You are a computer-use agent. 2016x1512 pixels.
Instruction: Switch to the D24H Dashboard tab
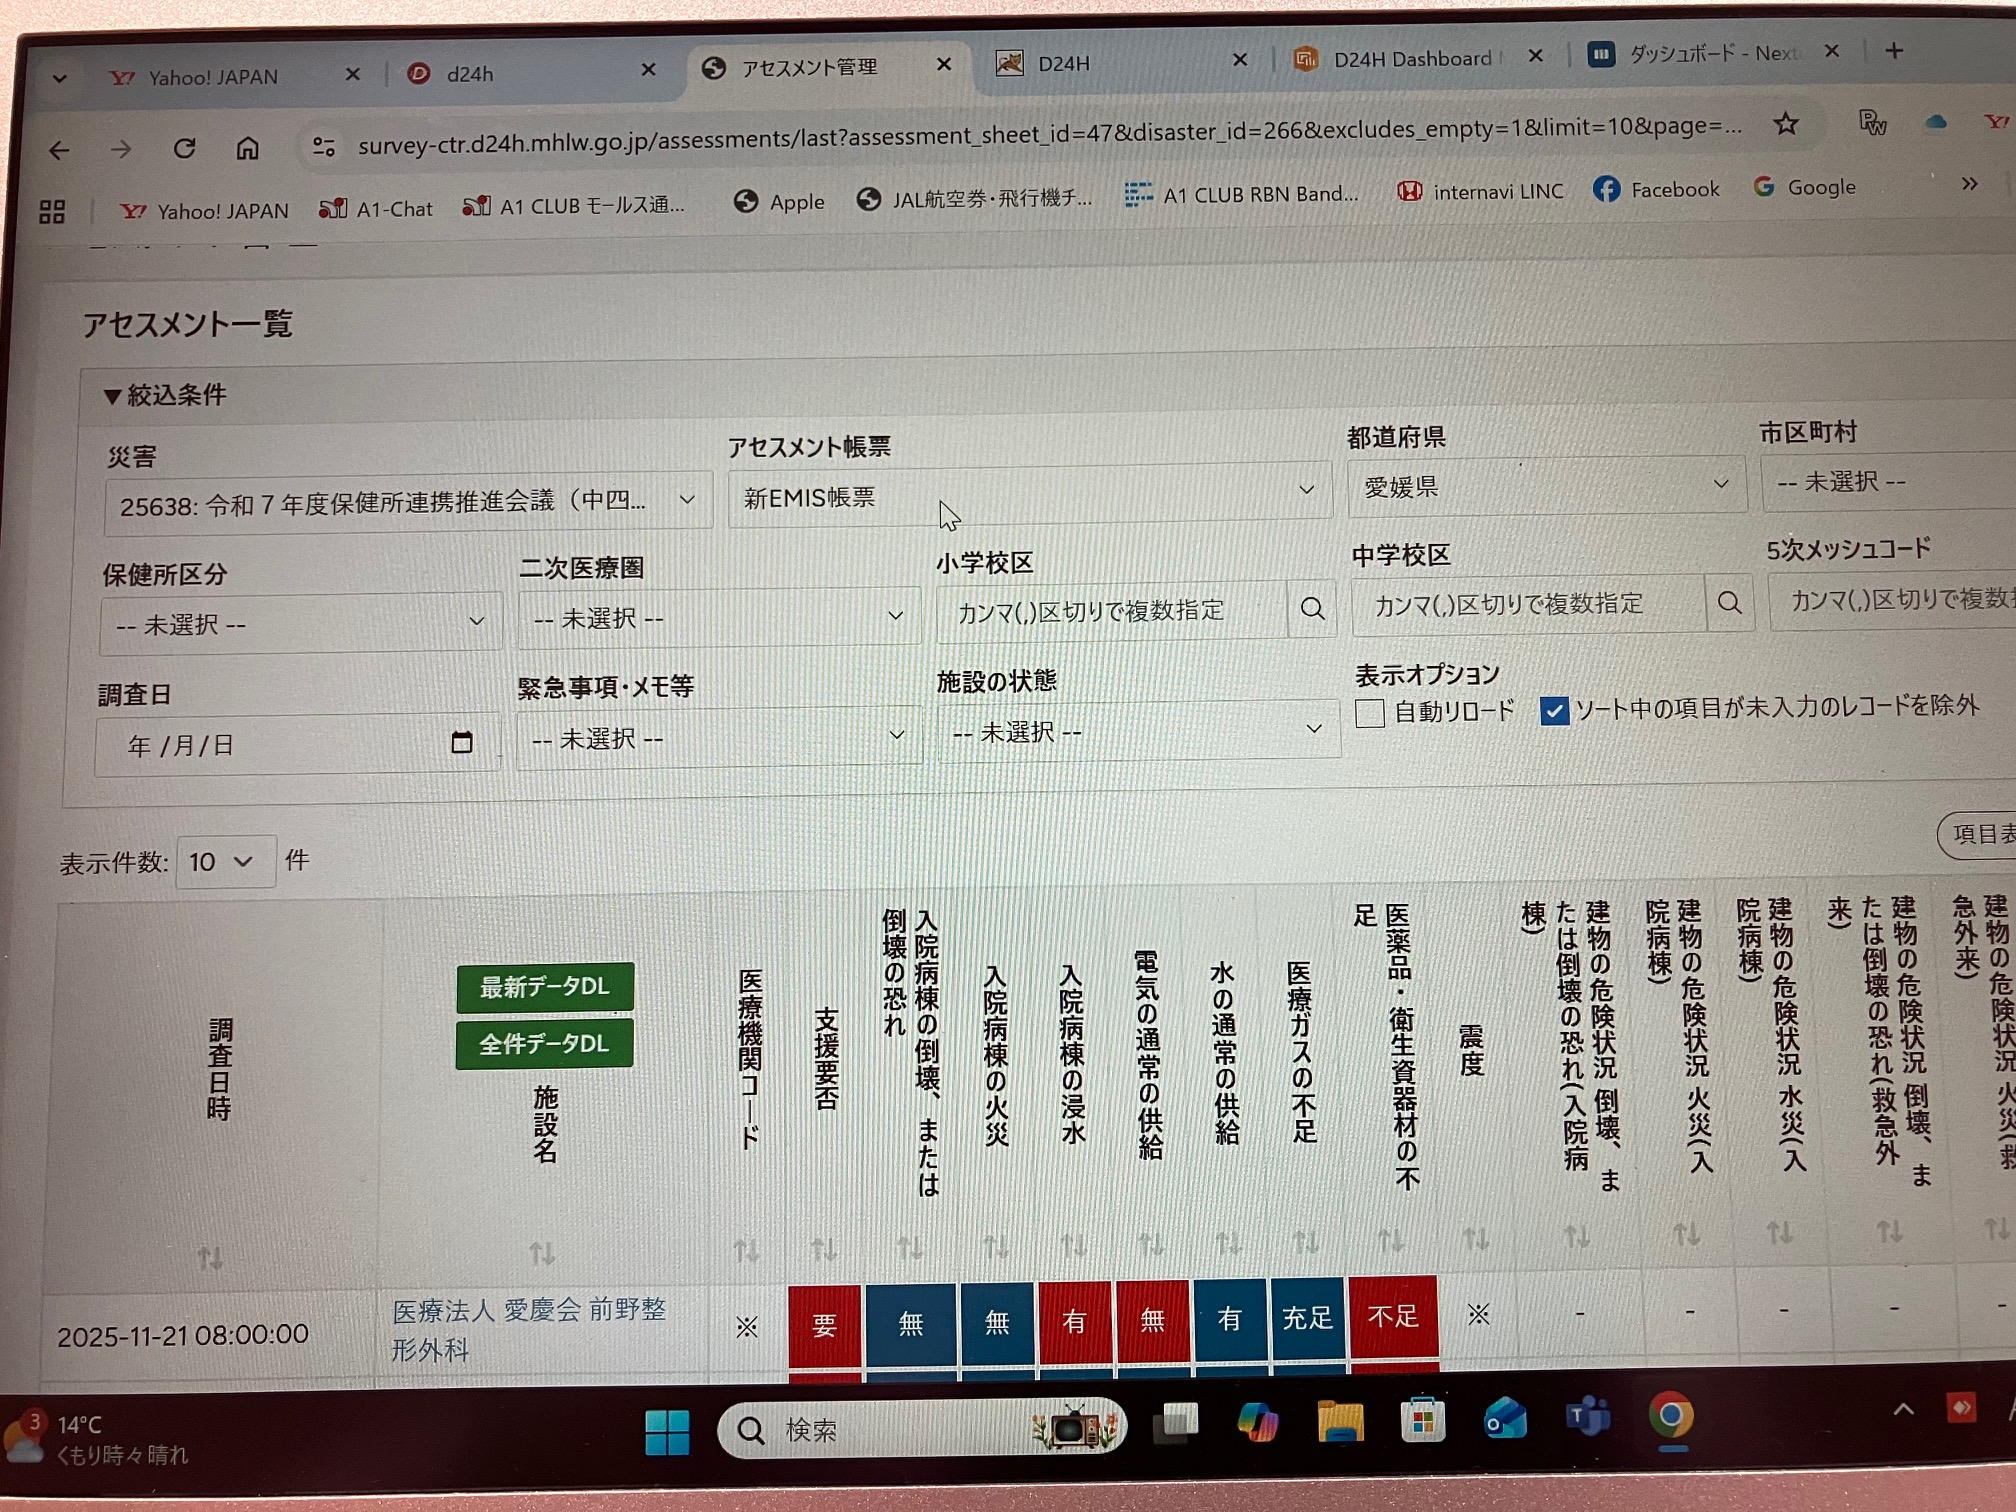pos(1411,59)
